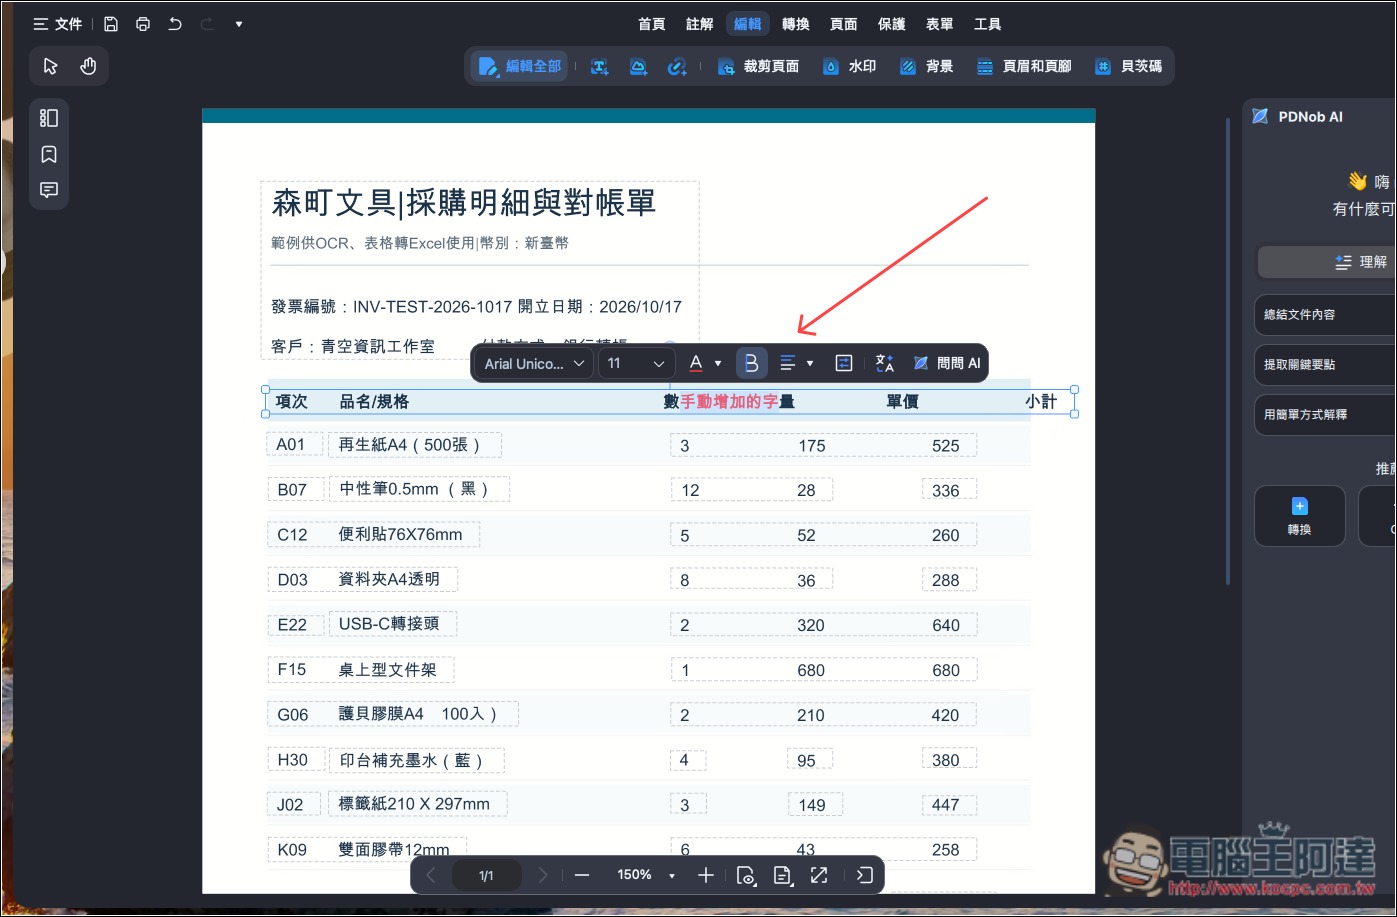Select the arrow pointer tool
This screenshot has height=917, width=1397.
[50, 66]
